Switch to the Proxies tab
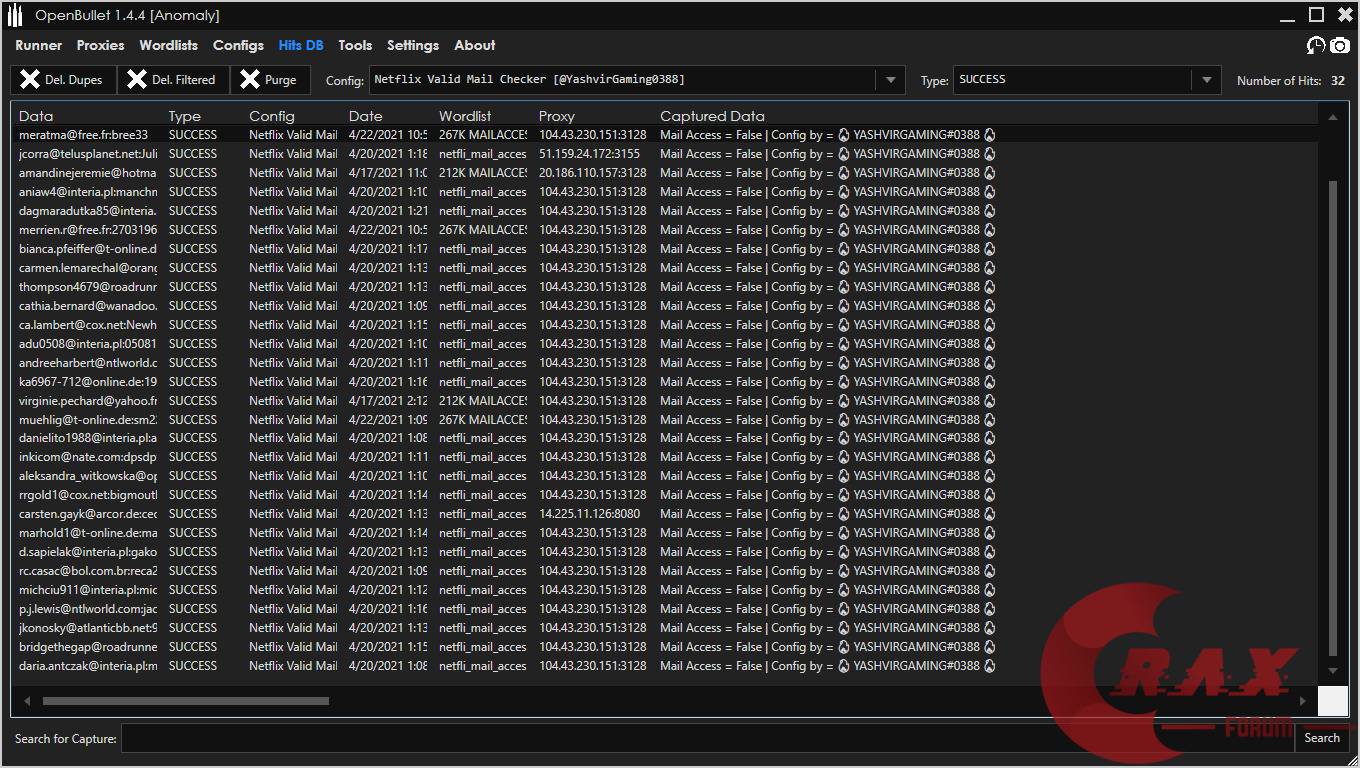This screenshot has width=1360, height=768. 100,45
